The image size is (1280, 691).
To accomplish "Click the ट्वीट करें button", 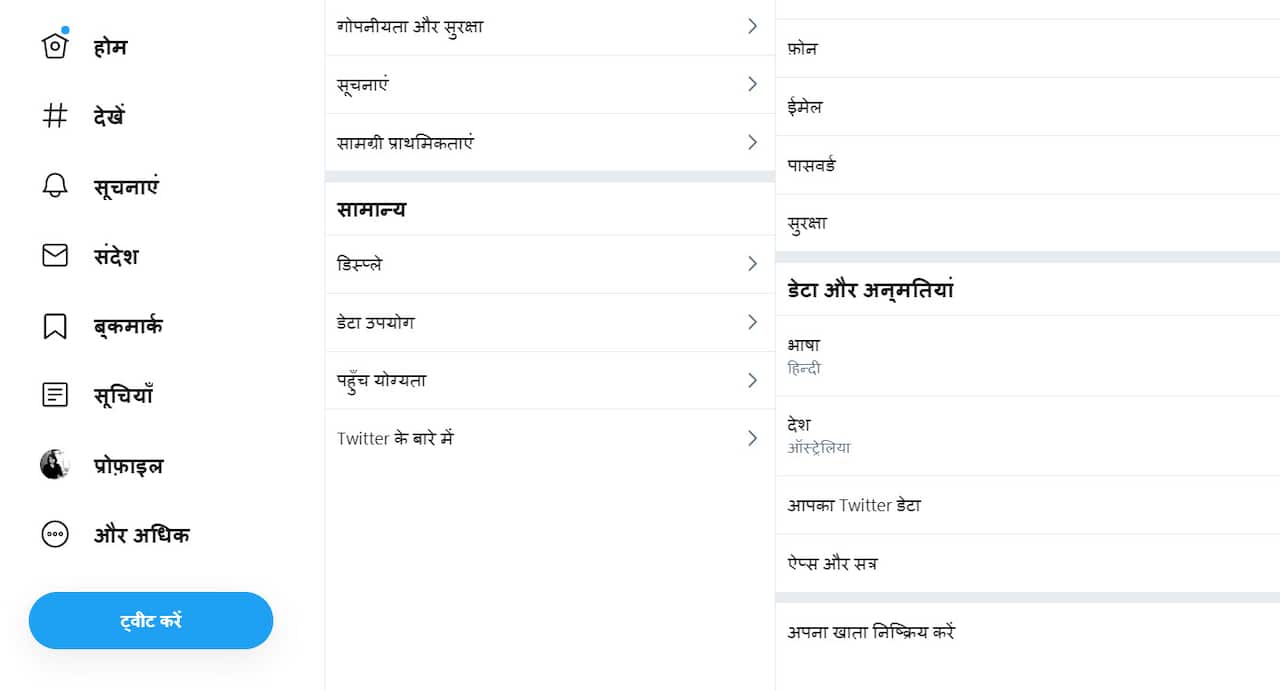I will point(150,620).
